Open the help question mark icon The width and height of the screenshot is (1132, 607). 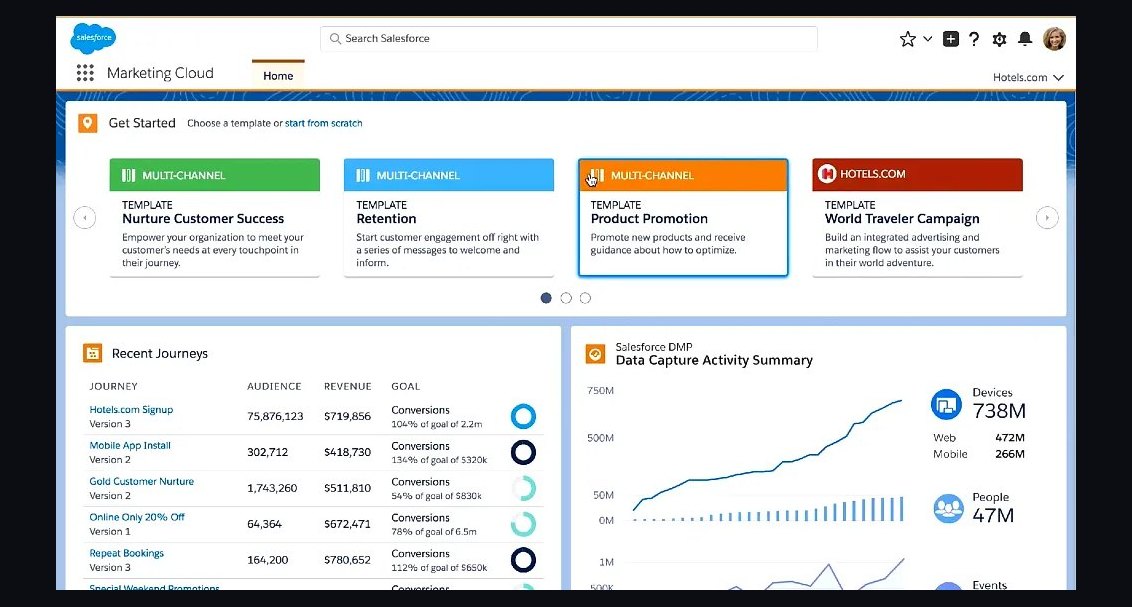974,39
